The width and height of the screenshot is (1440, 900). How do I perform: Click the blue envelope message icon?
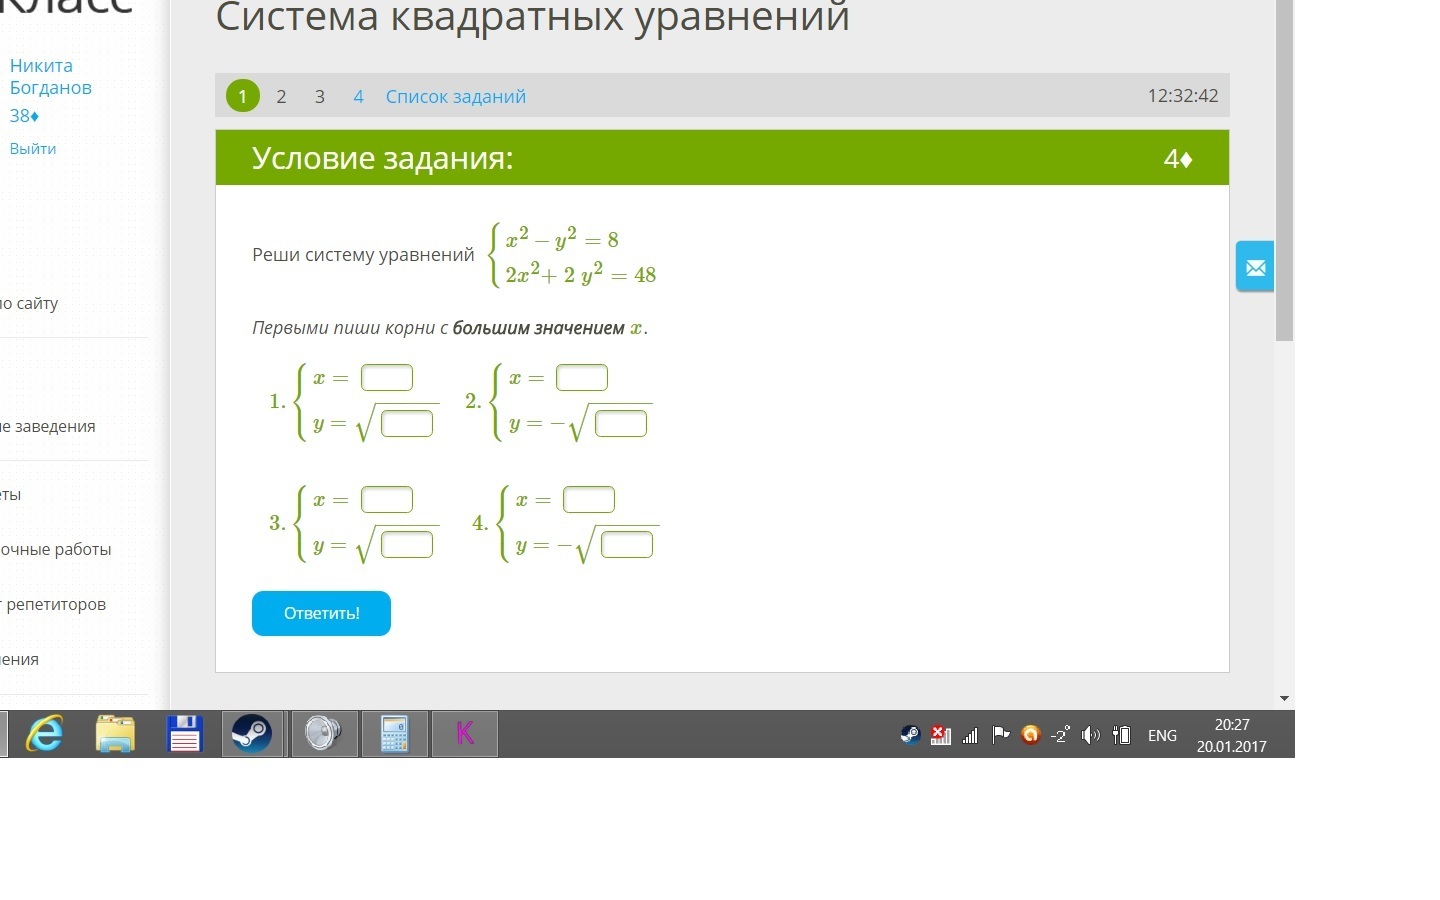pyautogui.click(x=1255, y=267)
